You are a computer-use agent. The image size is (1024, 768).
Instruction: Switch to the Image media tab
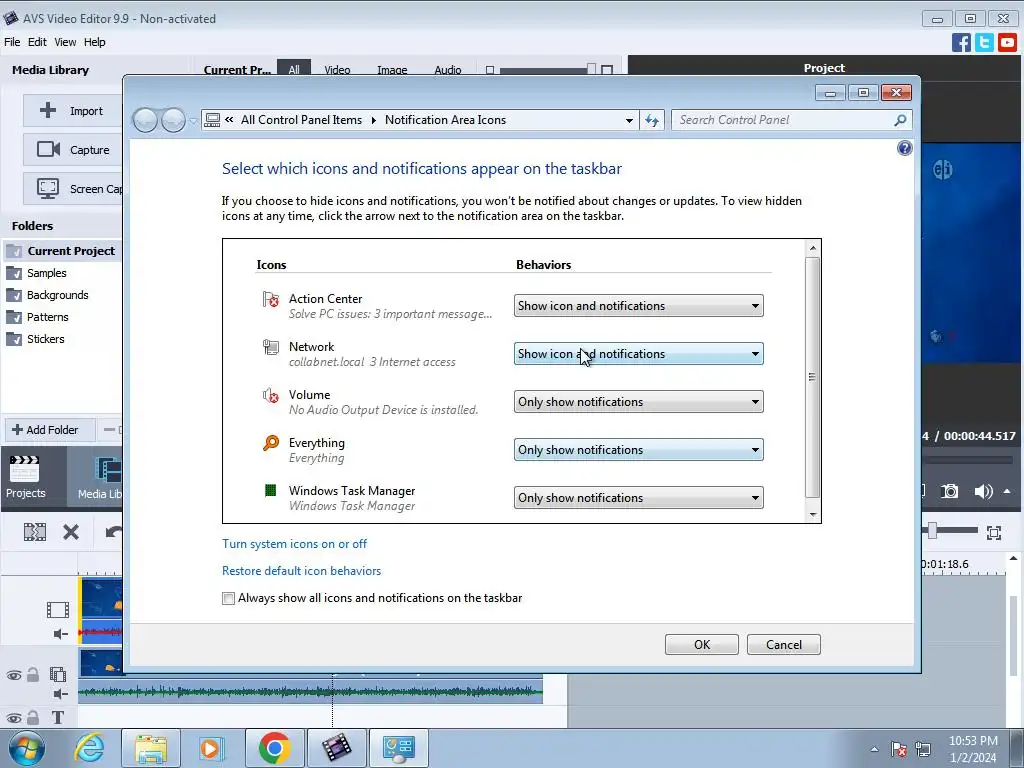click(x=392, y=69)
